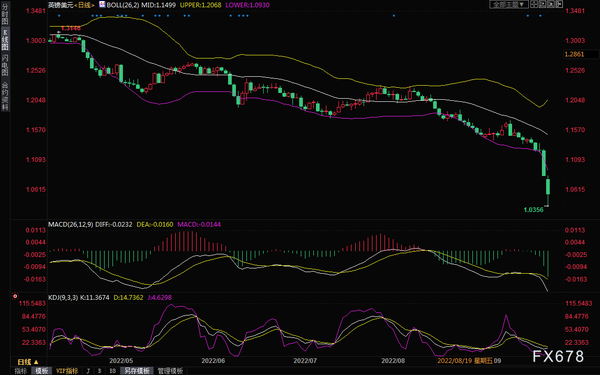Click the four-pane grid layout icon
The image size is (600, 375).
pyautogui.click(x=533, y=4)
